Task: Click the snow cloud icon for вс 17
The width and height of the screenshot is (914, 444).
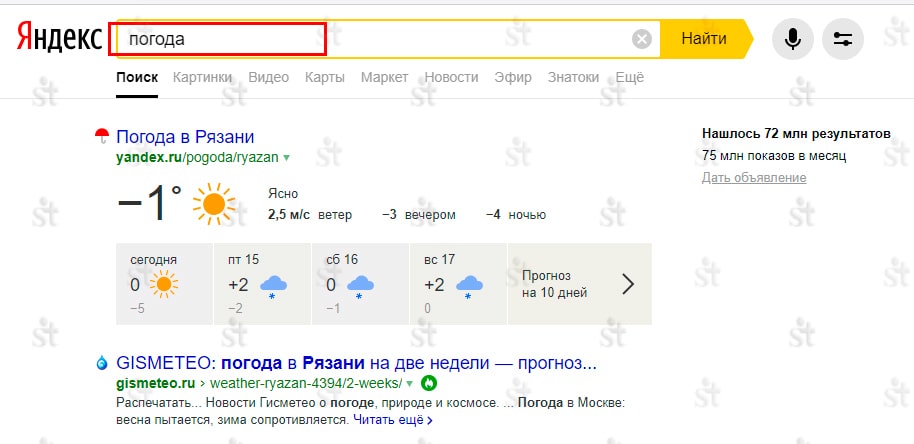Action: coord(469,286)
